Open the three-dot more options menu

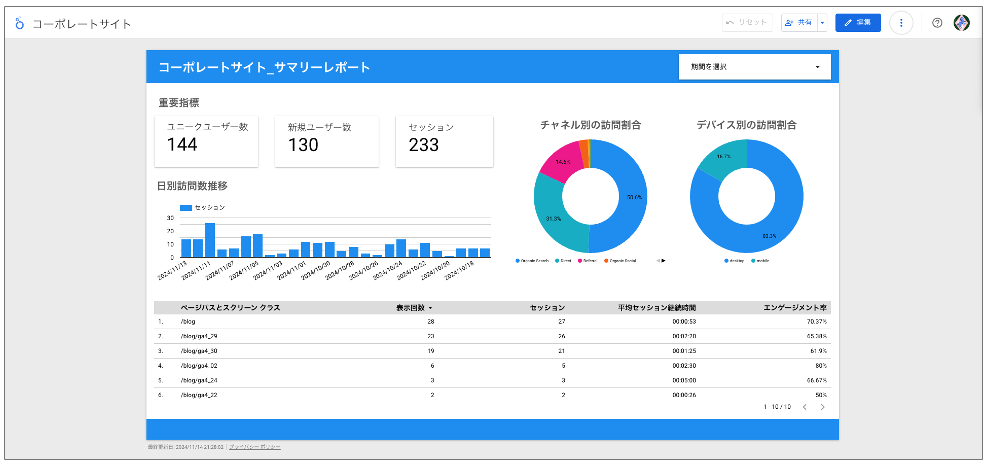[901, 23]
